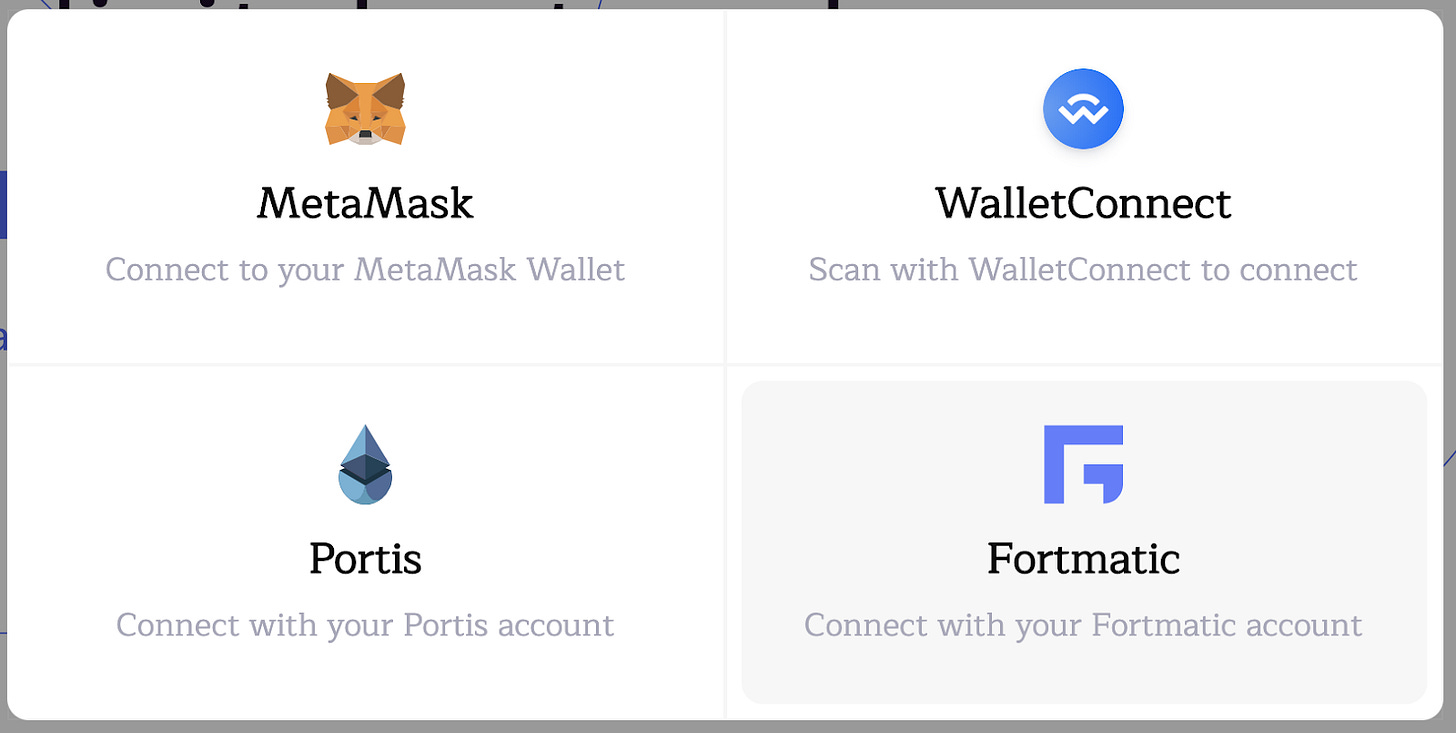Click "Connect with your Portis account" text
Screen dimensions: 1456x733
(x=365, y=625)
